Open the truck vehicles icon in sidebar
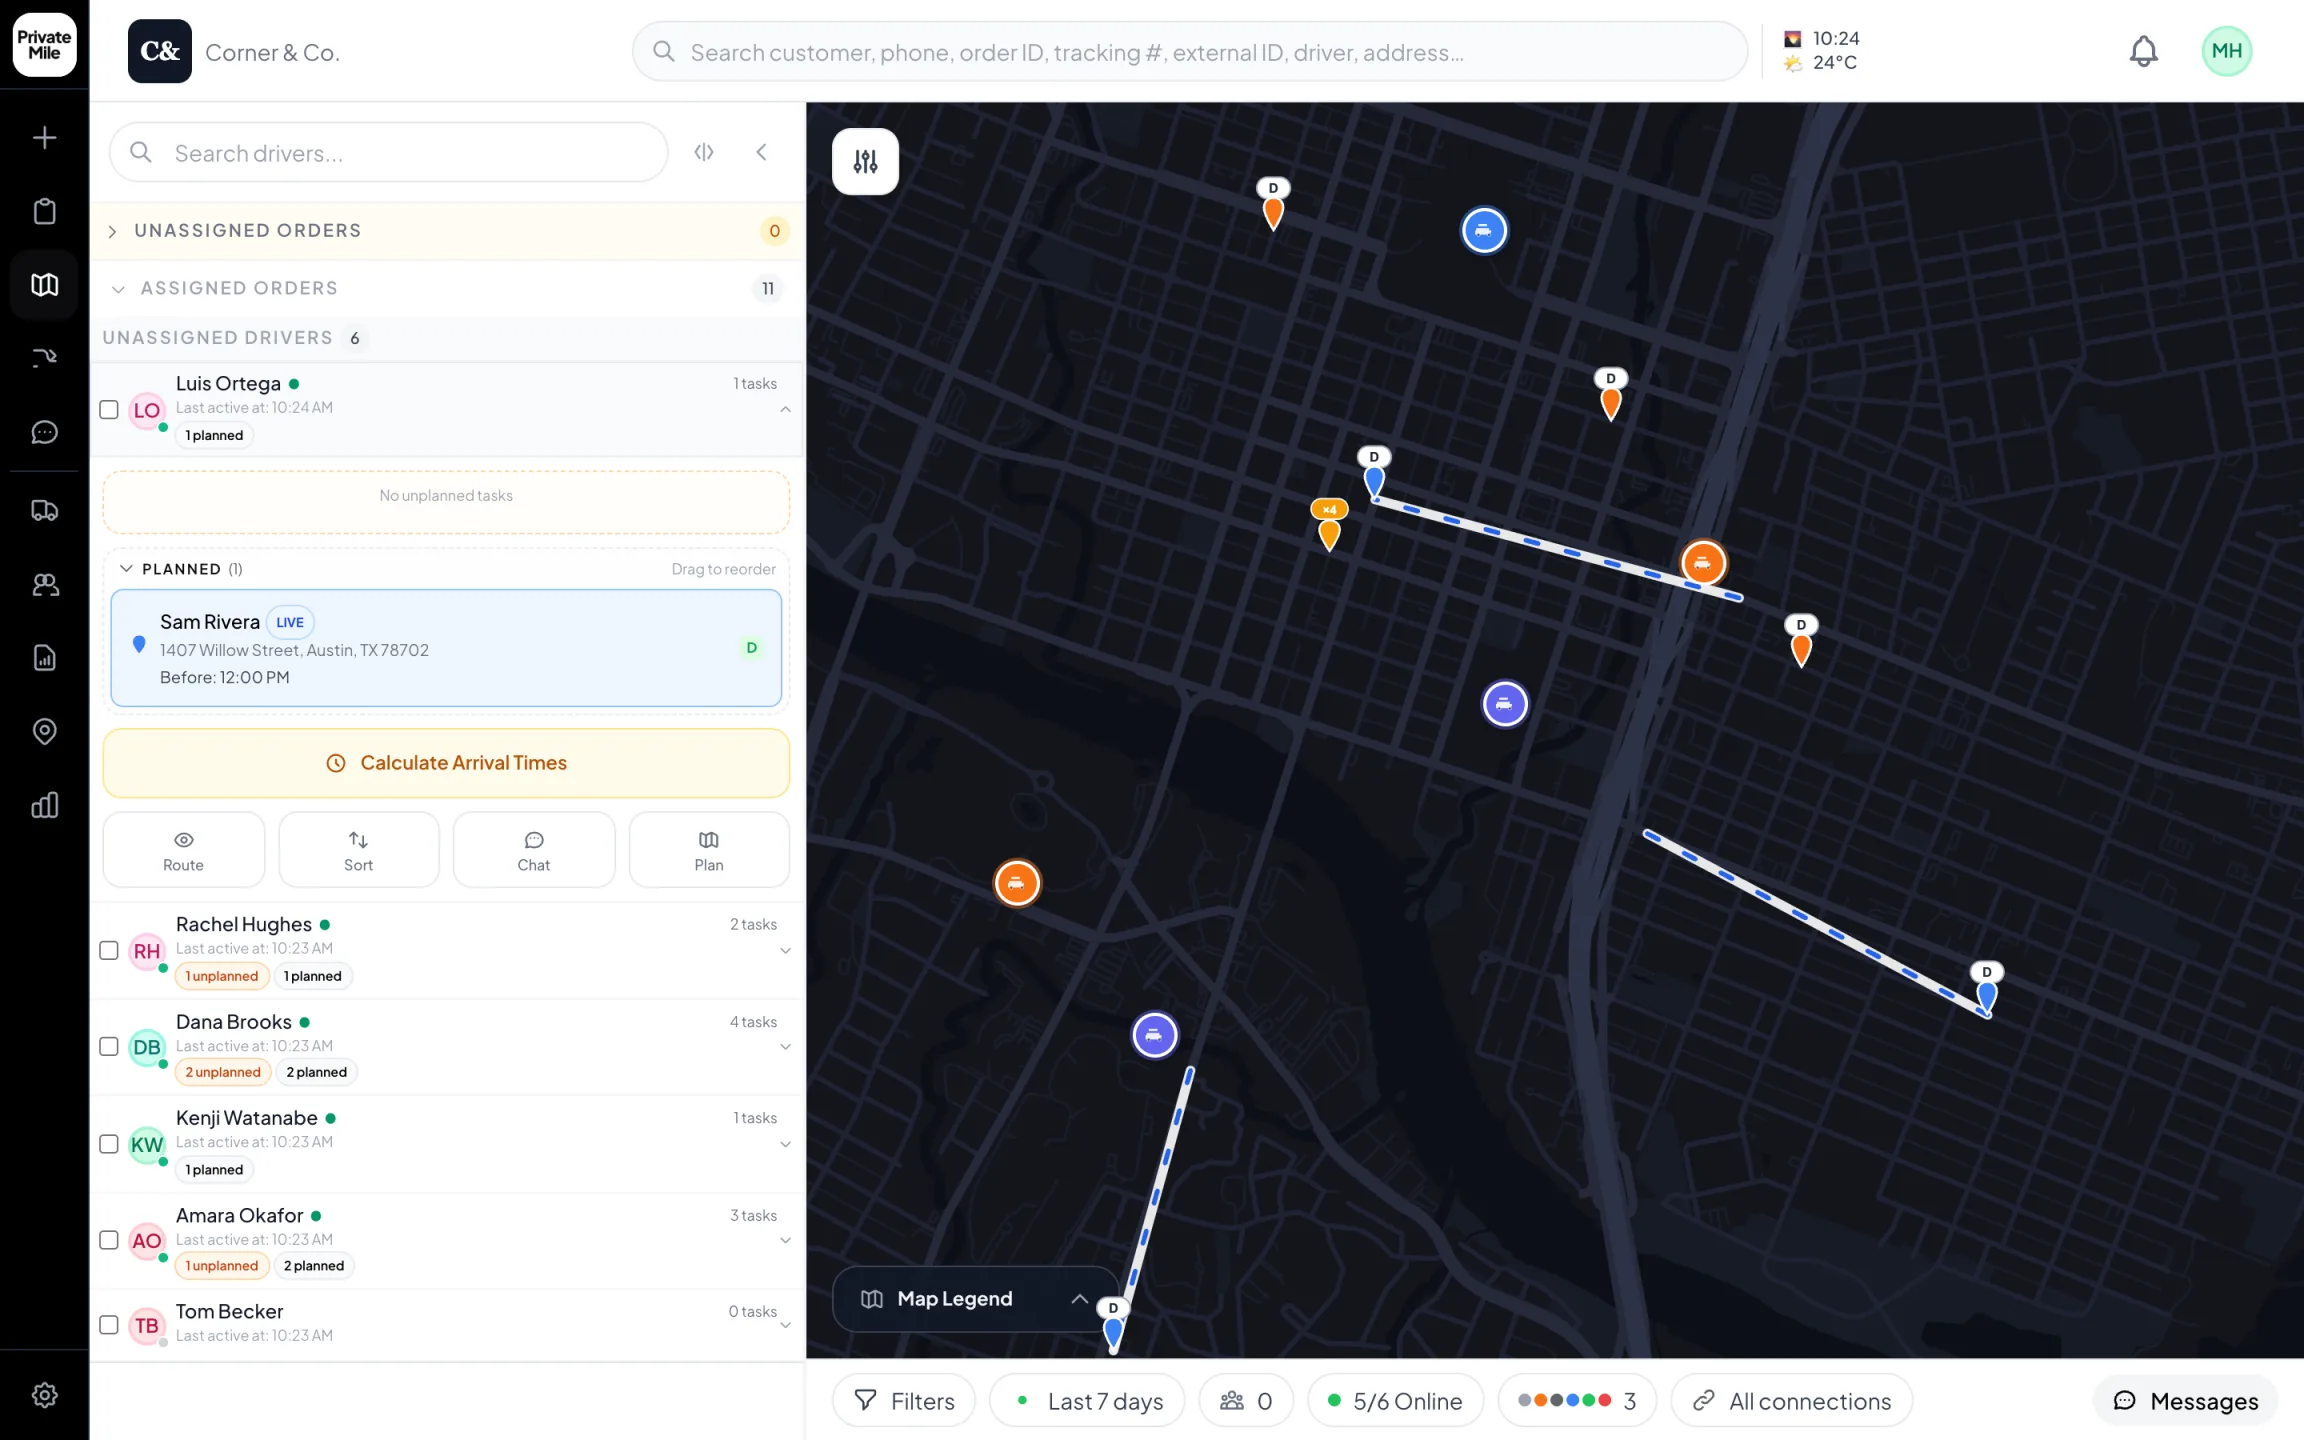 coord(44,510)
